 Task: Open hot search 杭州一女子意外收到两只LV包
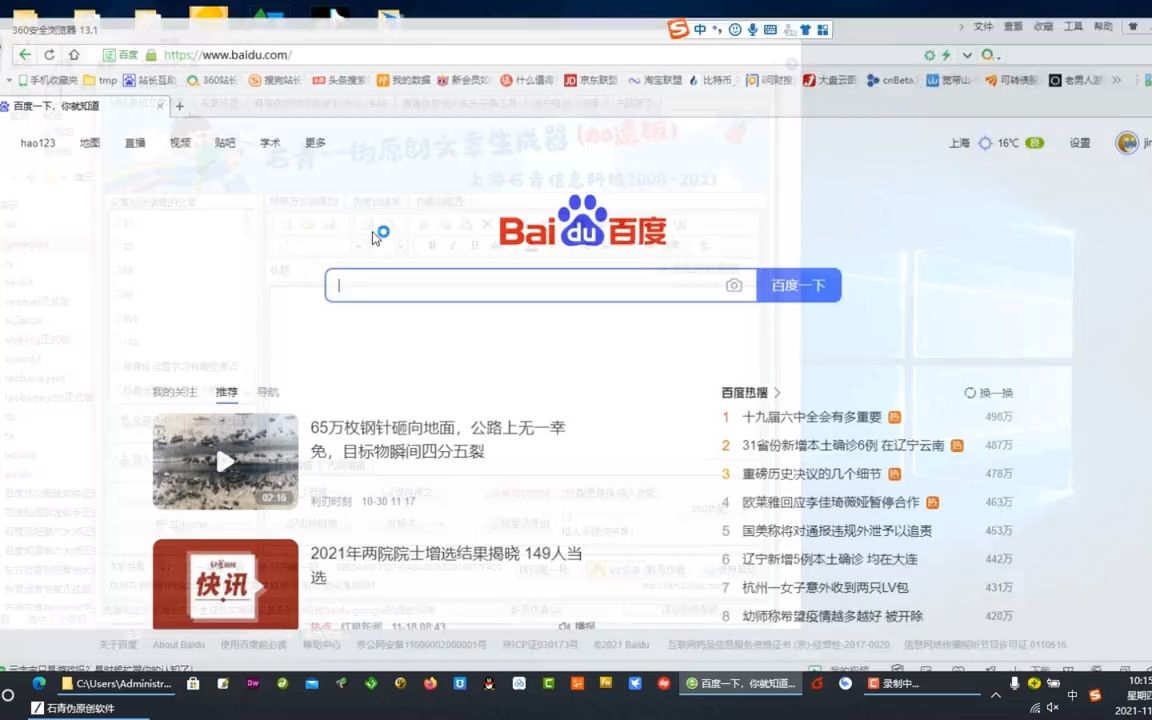(826, 587)
